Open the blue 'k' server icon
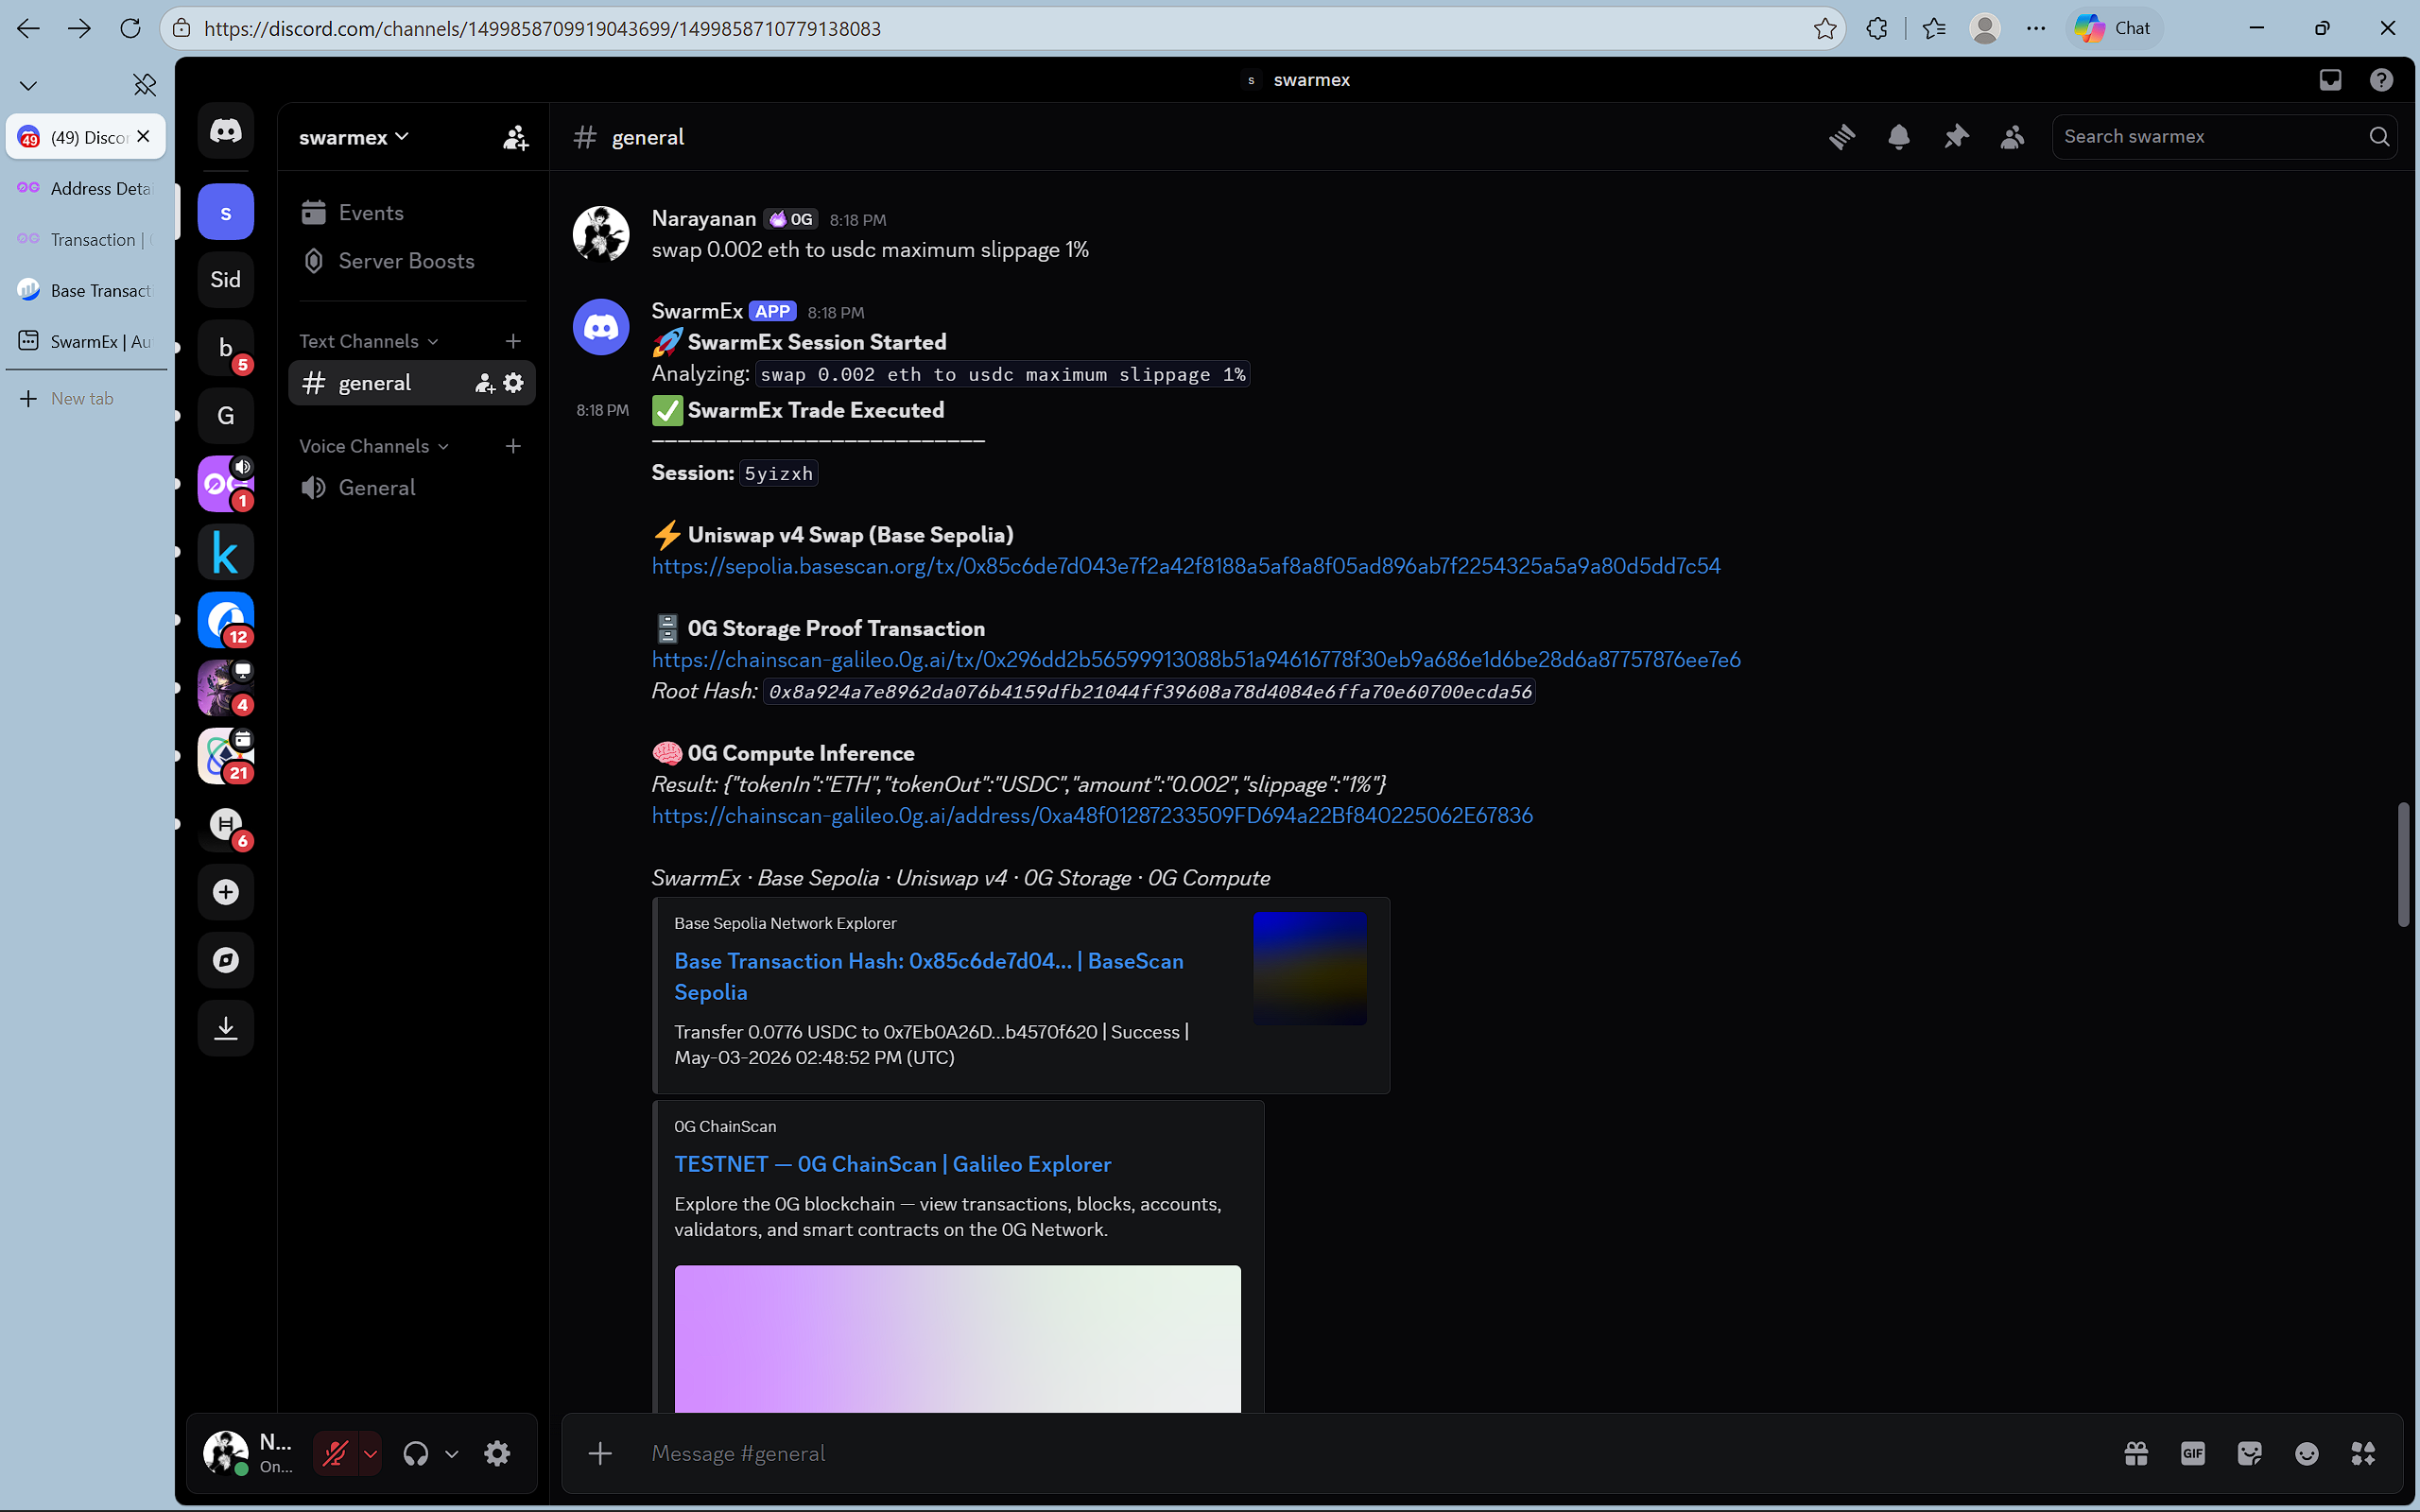2420x1512 pixels. 226,552
